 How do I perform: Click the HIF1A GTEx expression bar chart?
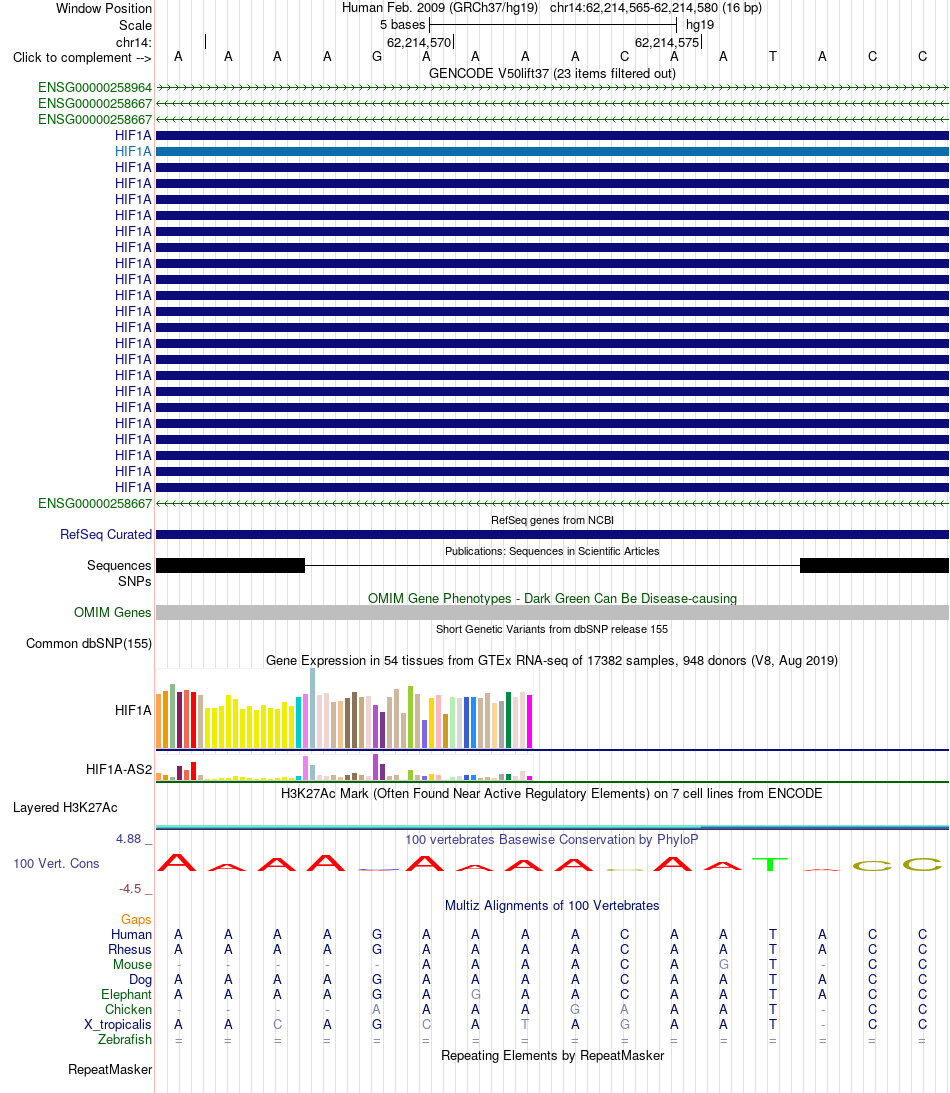[344, 709]
